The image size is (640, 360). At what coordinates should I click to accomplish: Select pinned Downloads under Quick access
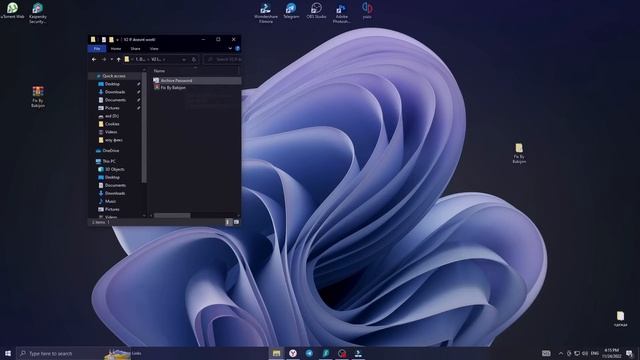pyautogui.click(x=115, y=92)
